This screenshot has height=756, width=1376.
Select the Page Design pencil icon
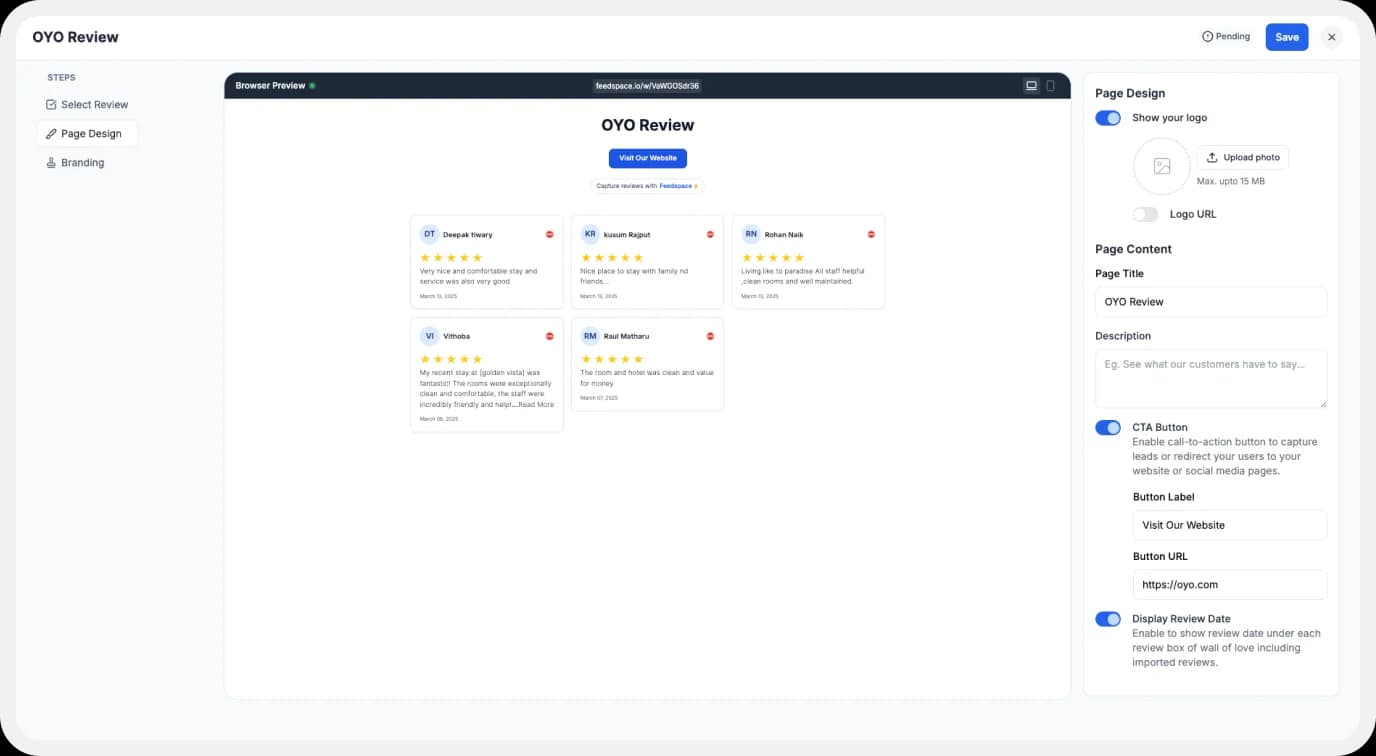pyautogui.click(x=52, y=133)
